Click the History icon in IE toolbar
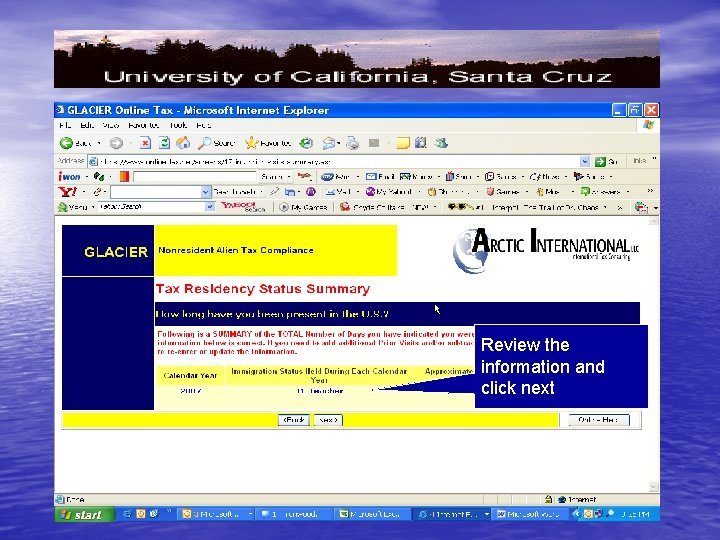 click(x=306, y=143)
